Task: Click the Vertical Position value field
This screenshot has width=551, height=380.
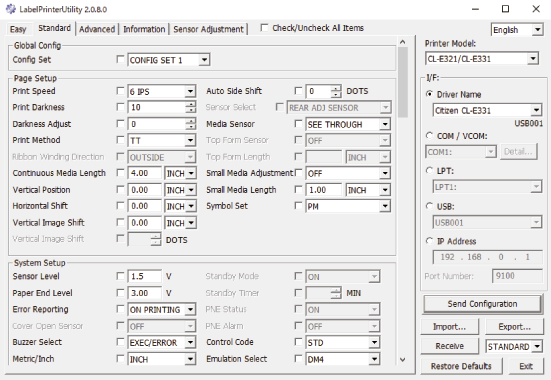Action: pyautogui.click(x=144, y=190)
